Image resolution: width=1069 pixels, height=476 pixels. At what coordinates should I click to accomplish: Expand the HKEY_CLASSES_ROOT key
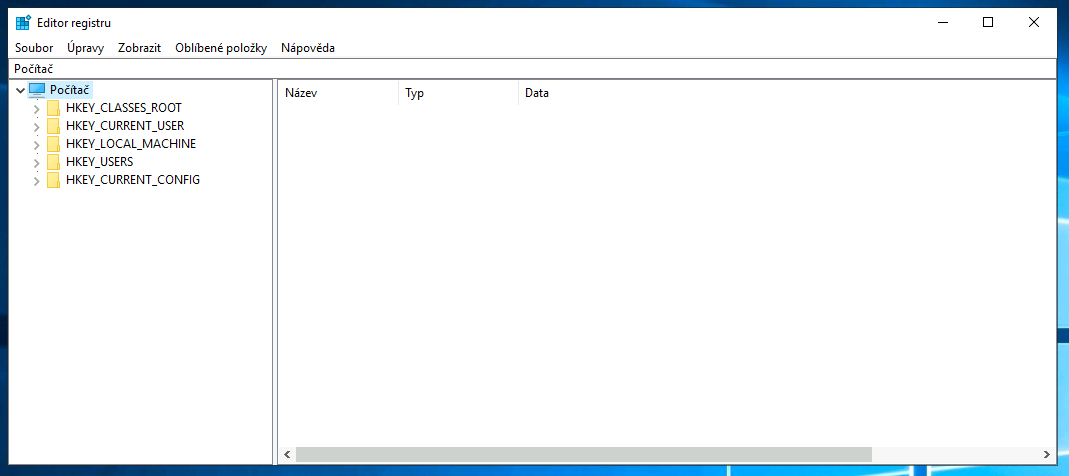point(37,108)
